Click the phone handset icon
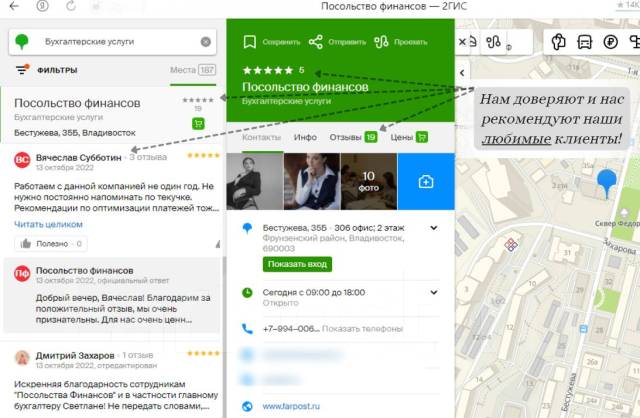640x418 pixels. click(x=247, y=329)
